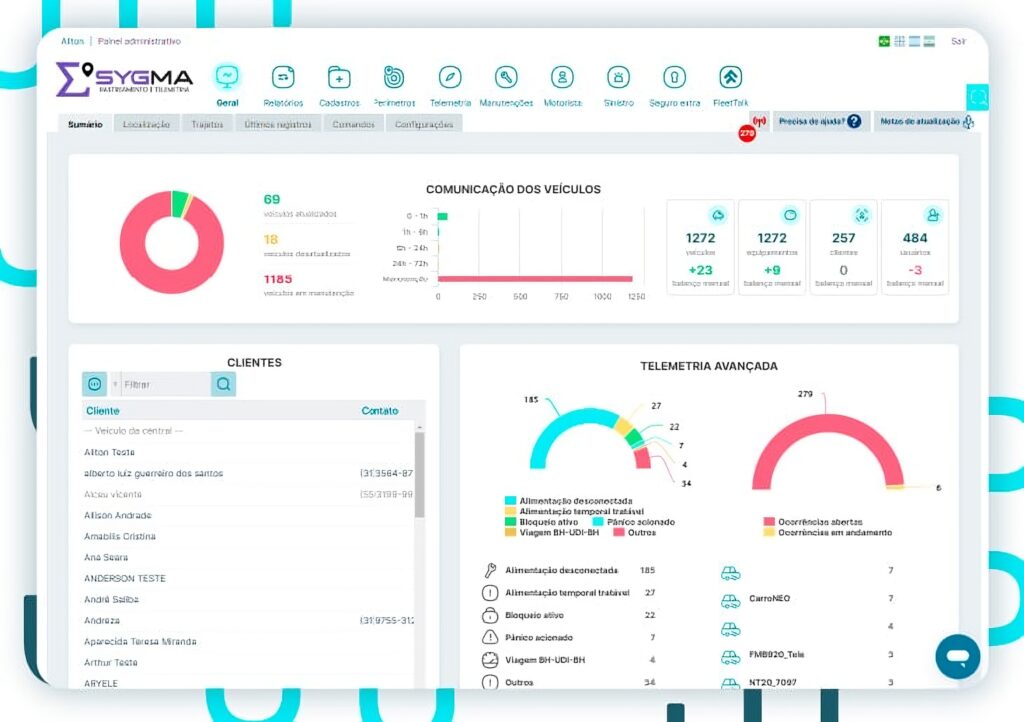1024x722 pixels.
Task: Switch to the Últimos registros tab
Action: tap(278, 124)
